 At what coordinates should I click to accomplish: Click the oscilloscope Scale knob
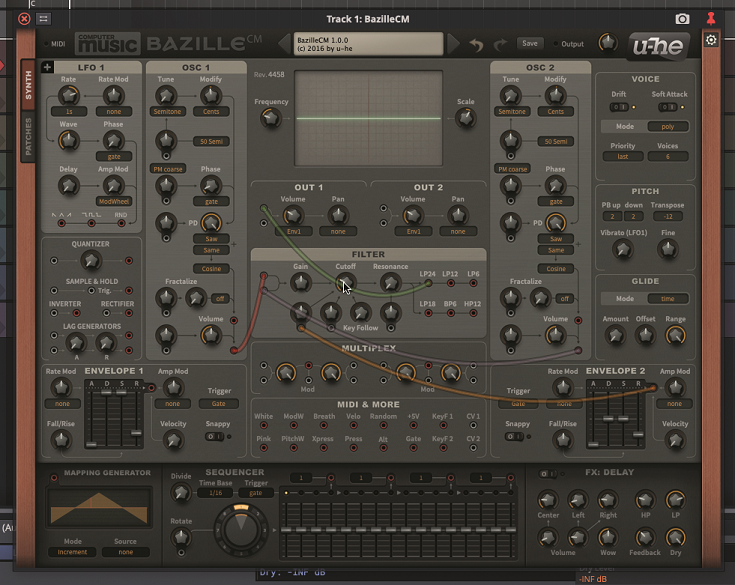(465, 118)
